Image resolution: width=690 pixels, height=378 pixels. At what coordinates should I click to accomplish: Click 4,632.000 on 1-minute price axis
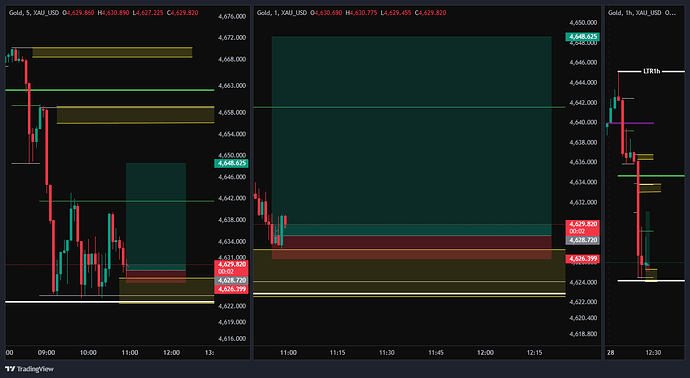(583, 202)
